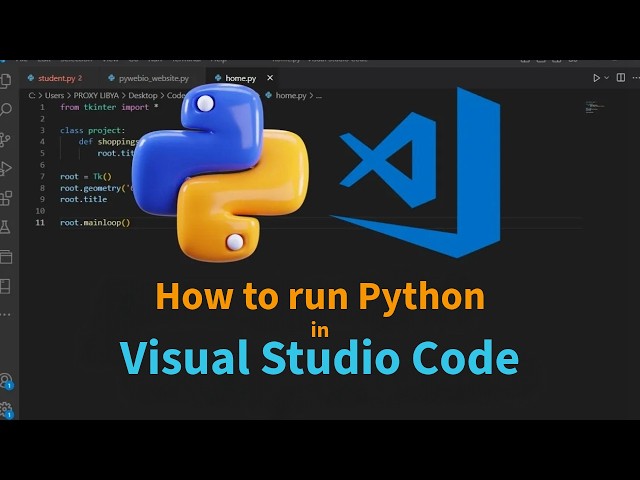Click the Users breadcrumb segment
Screen dimensions: 640x480
click(54, 96)
